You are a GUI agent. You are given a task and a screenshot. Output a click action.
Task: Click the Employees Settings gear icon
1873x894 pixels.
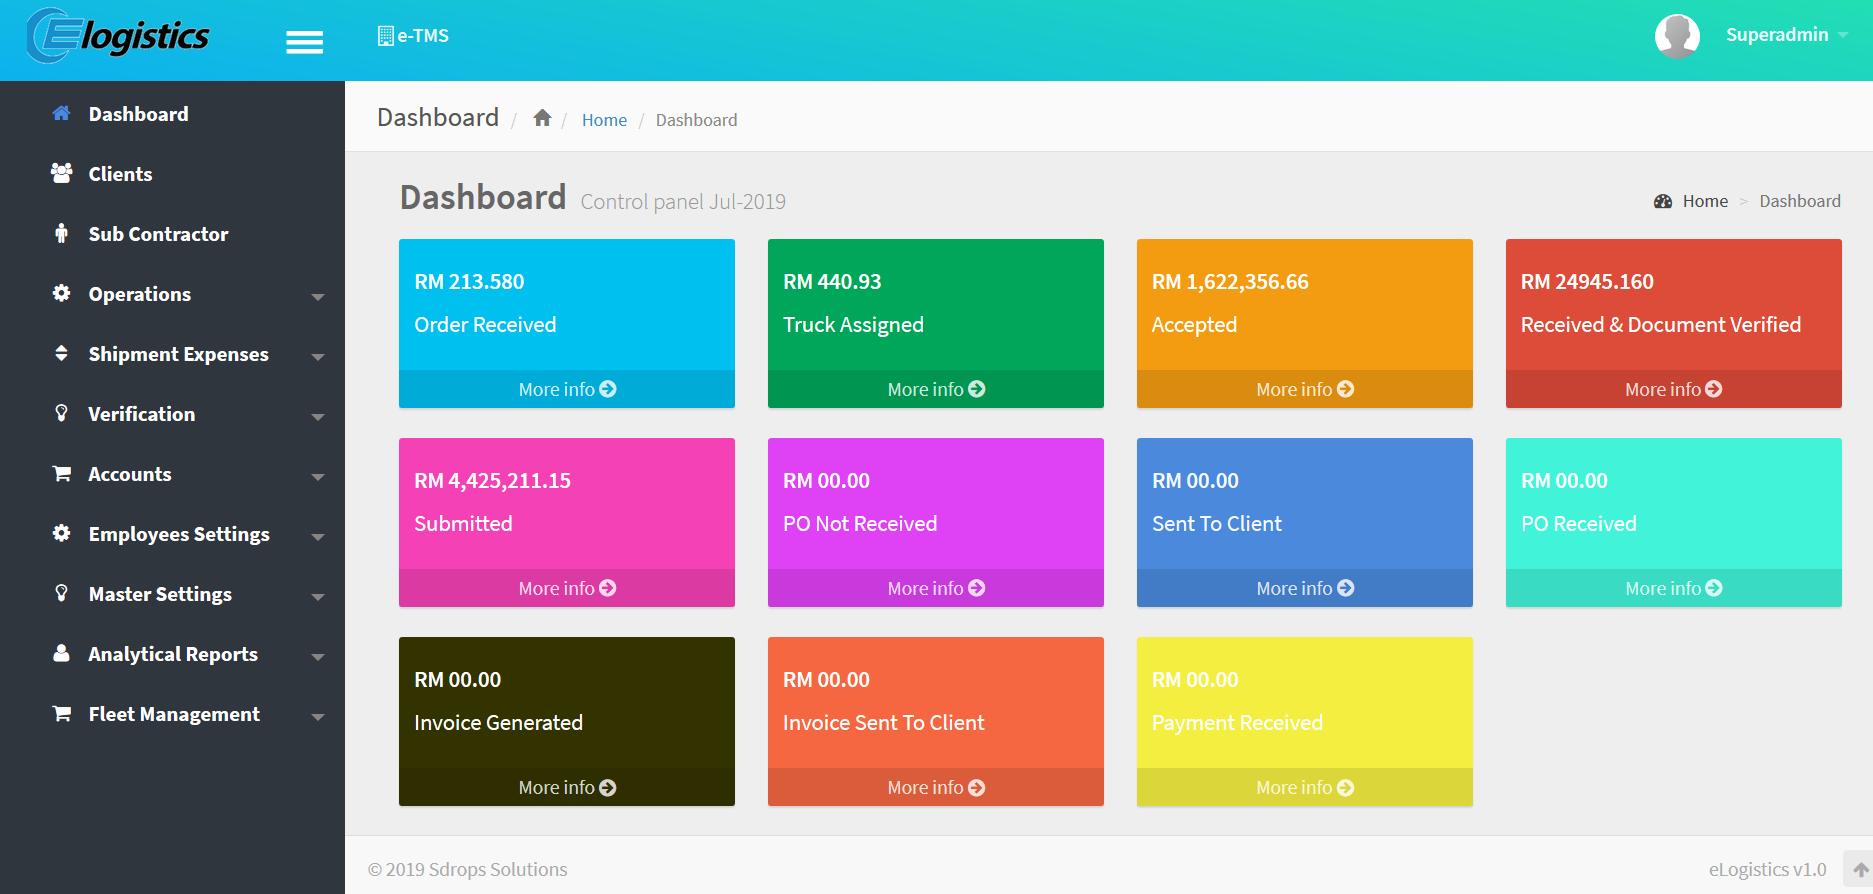(62, 533)
